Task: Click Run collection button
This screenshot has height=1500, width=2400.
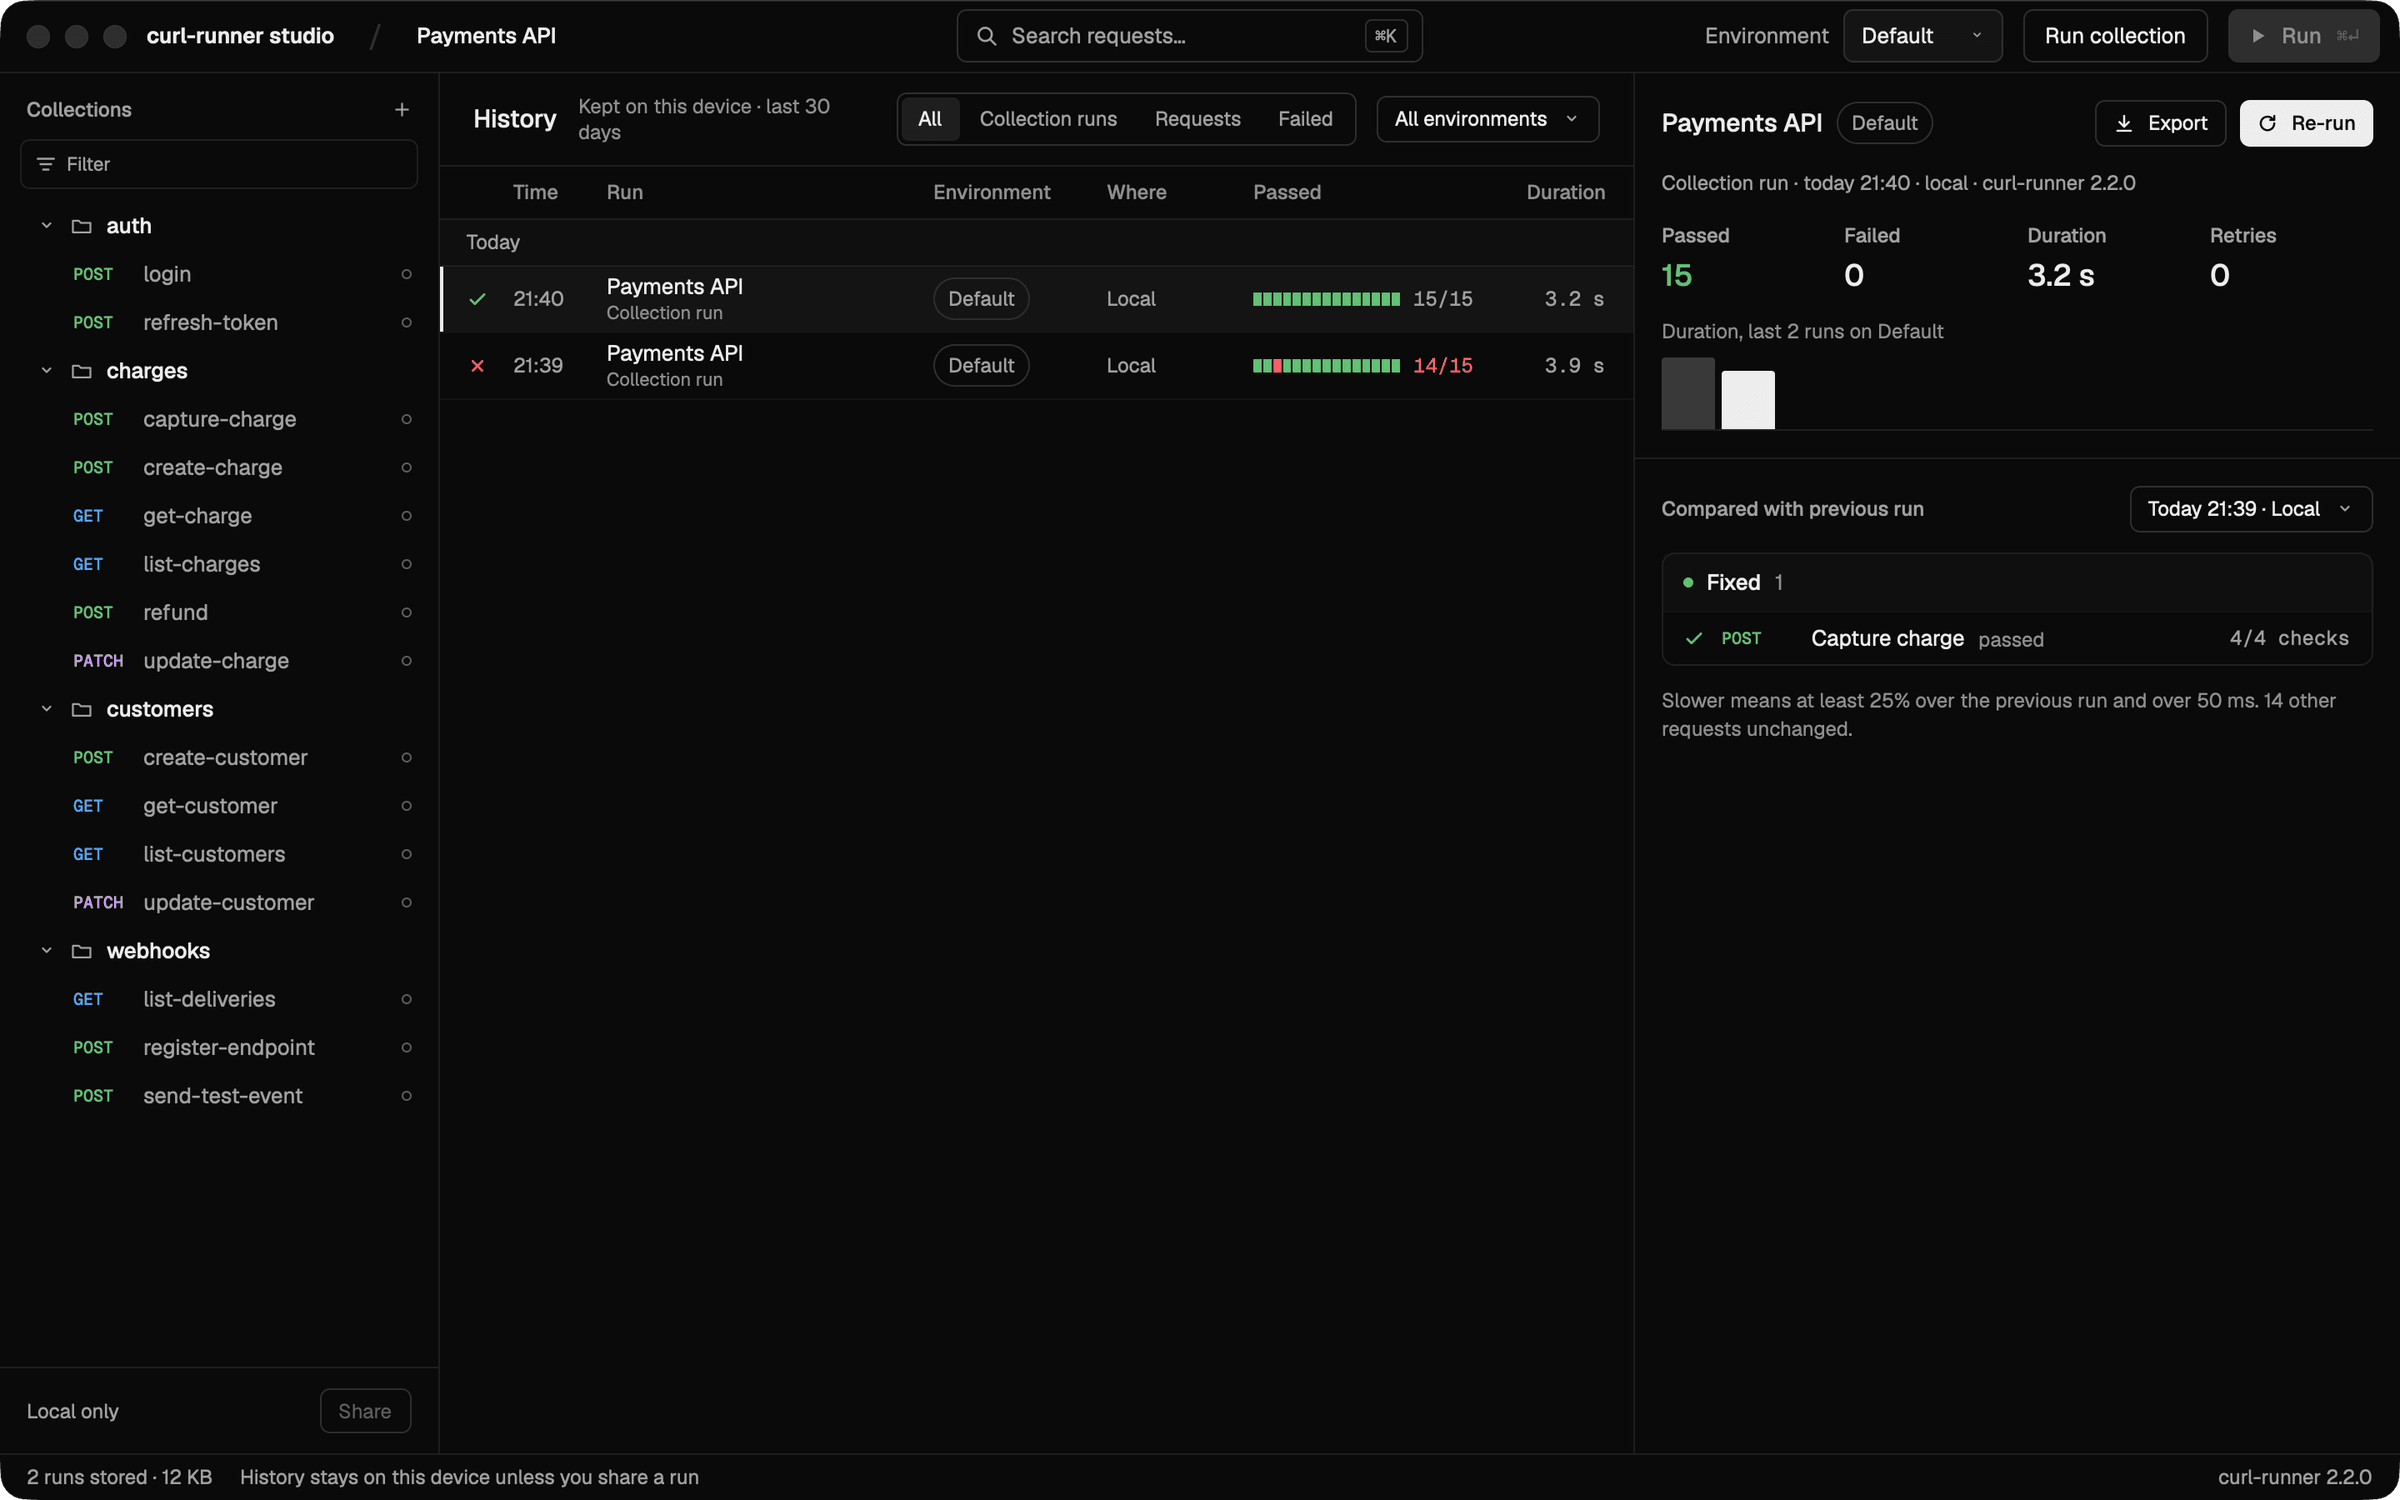Action: [2115, 36]
